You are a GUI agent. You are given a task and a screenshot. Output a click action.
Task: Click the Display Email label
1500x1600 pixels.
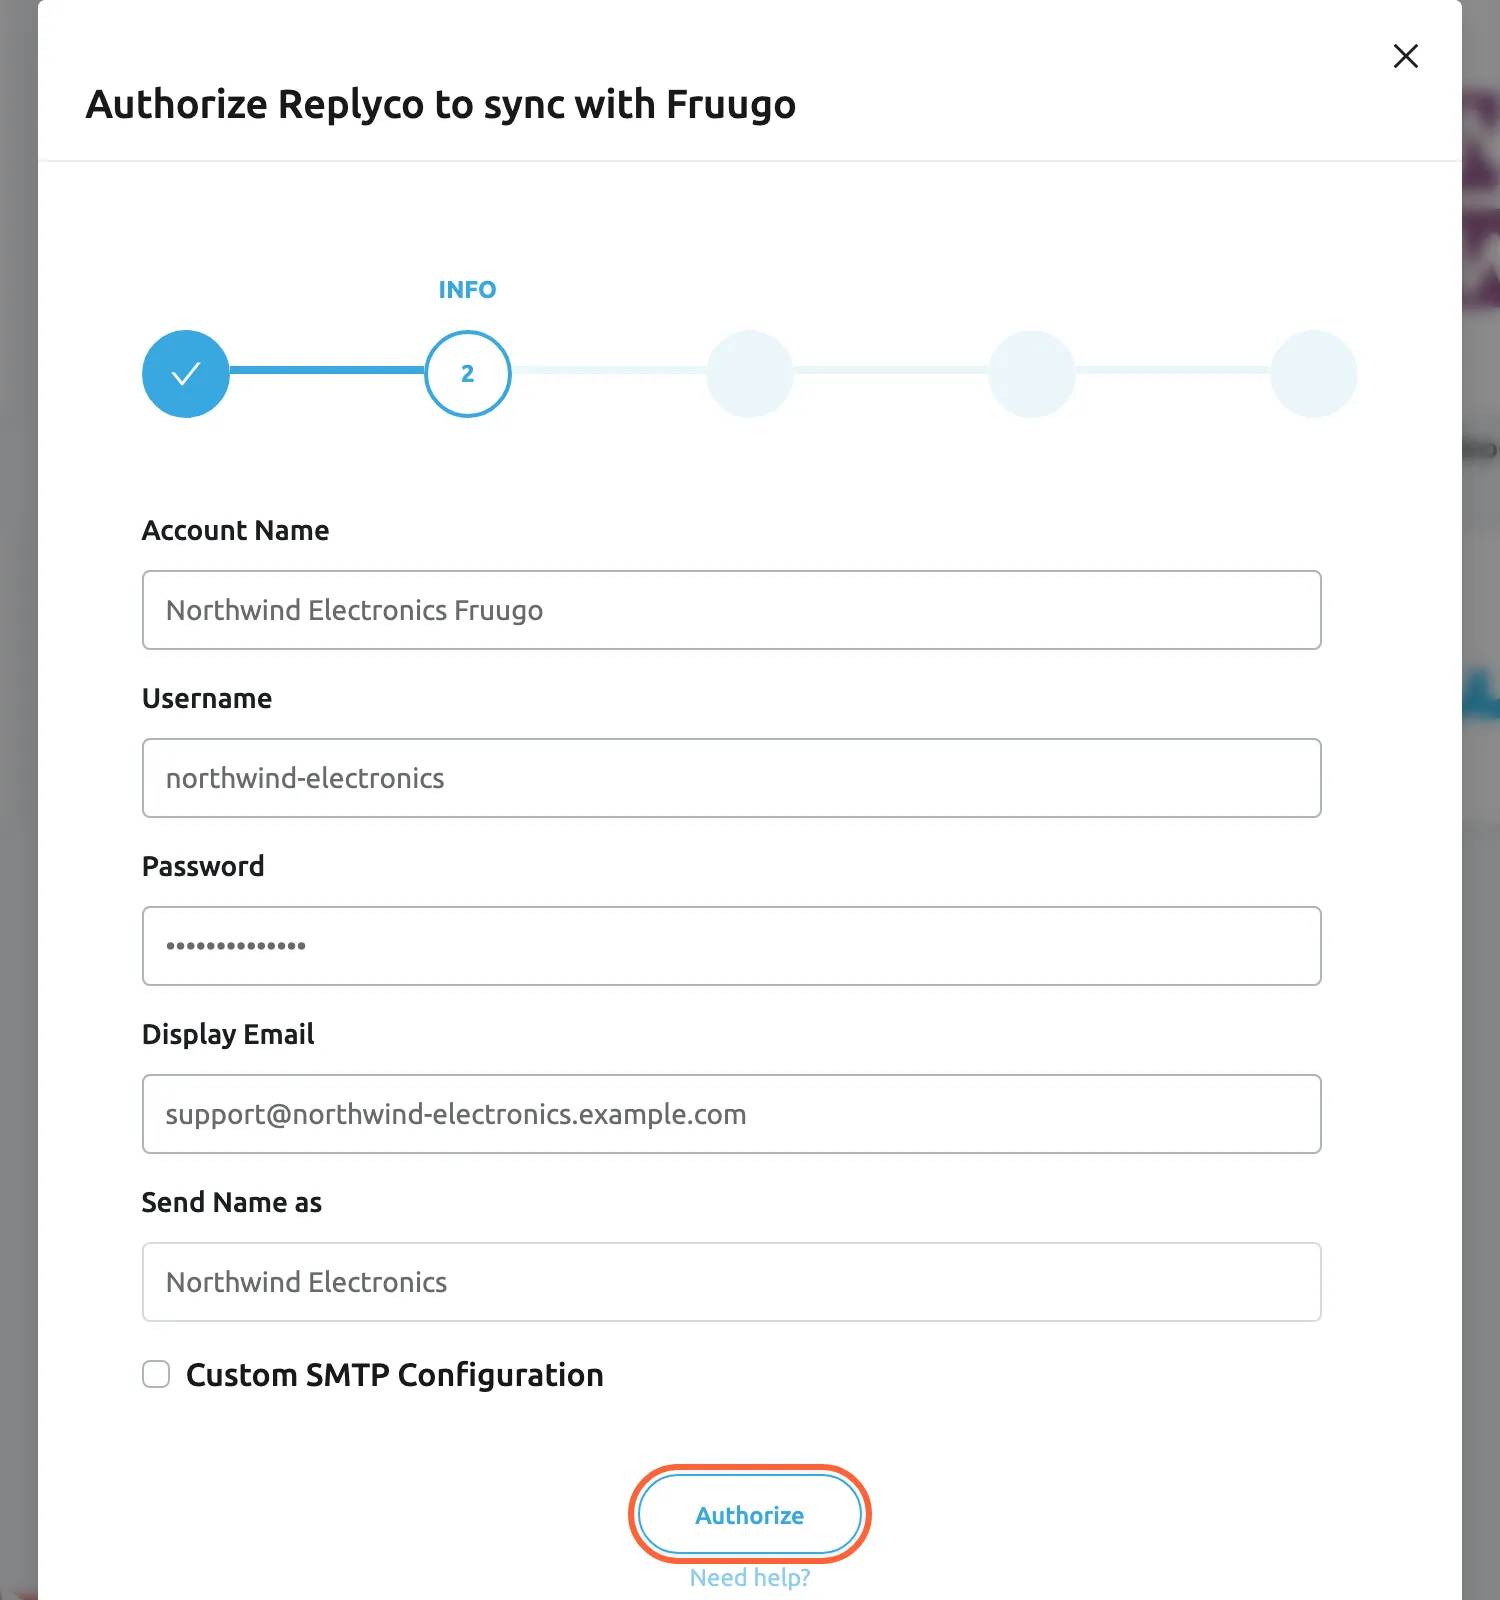pyautogui.click(x=228, y=1034)
